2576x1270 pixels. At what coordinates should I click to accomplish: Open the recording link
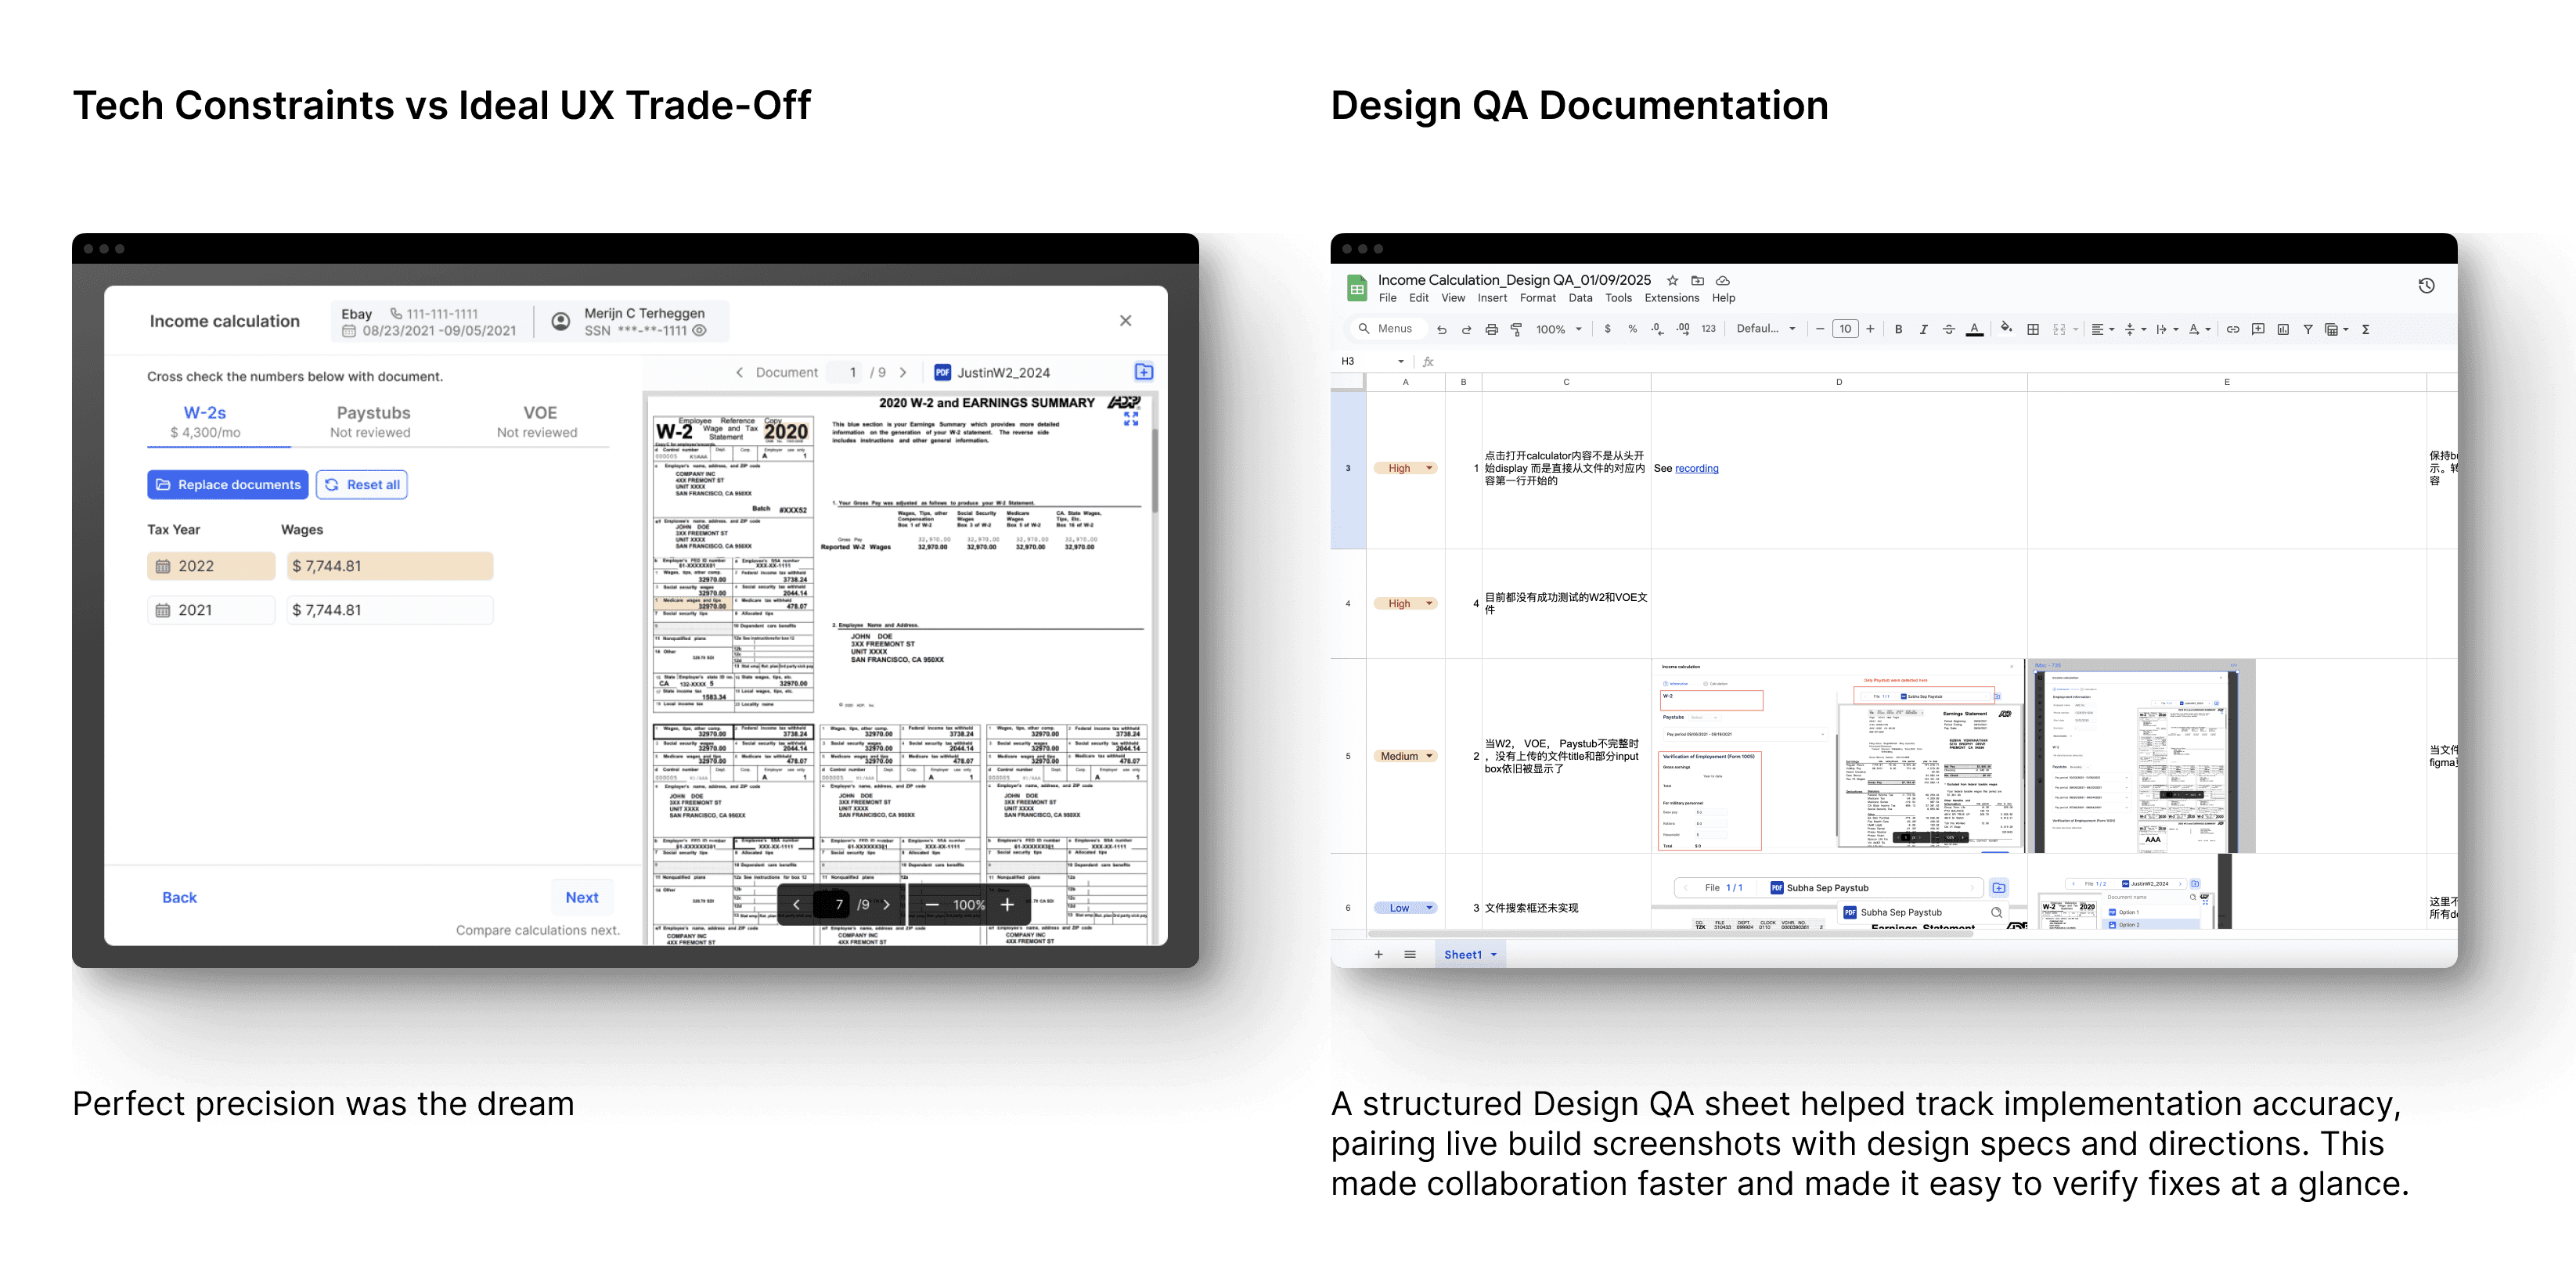(1696, 468)
